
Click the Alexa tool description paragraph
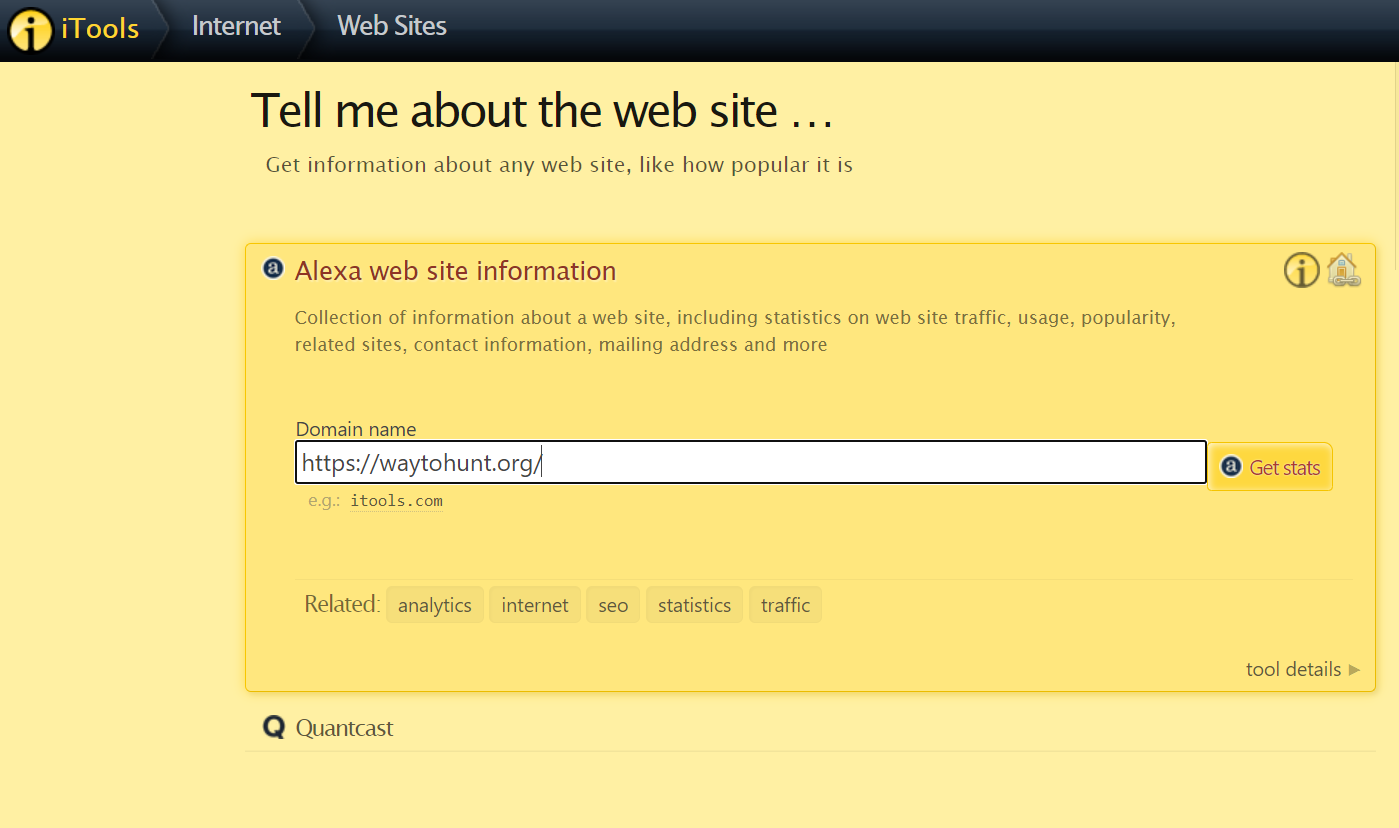click(735, 331)
